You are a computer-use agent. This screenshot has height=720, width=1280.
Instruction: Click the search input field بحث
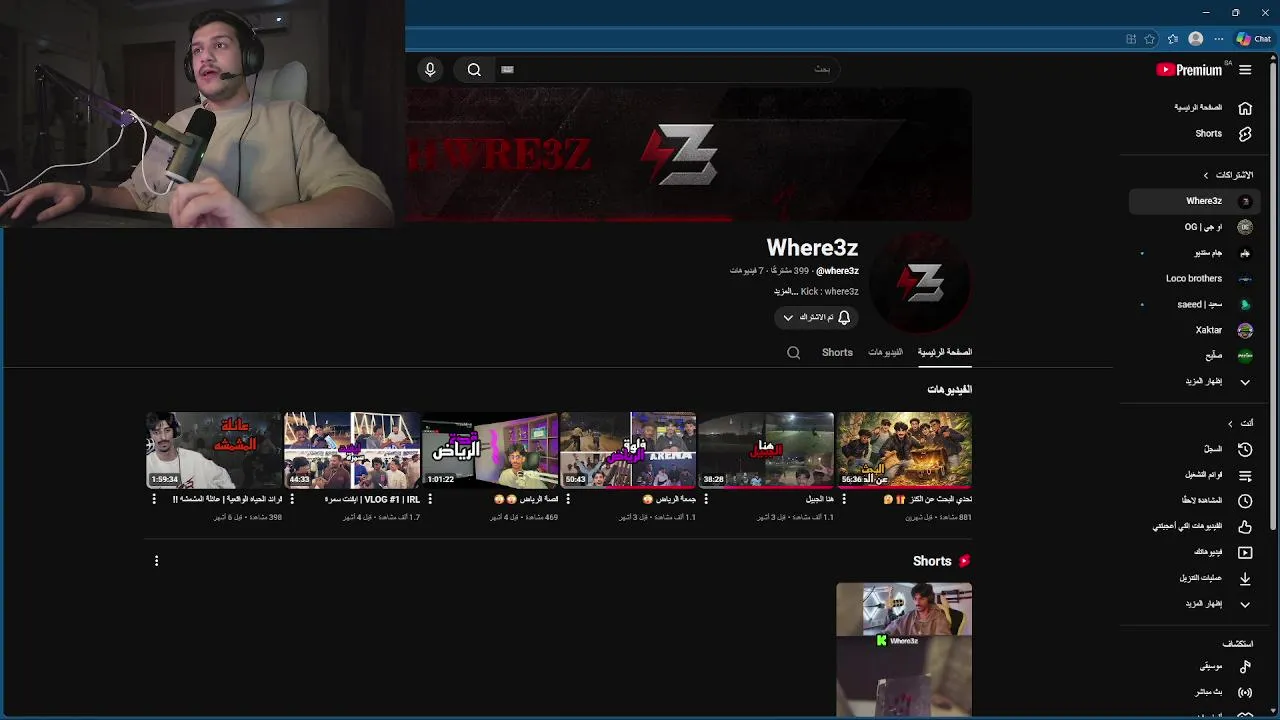(x=670, y=69)
